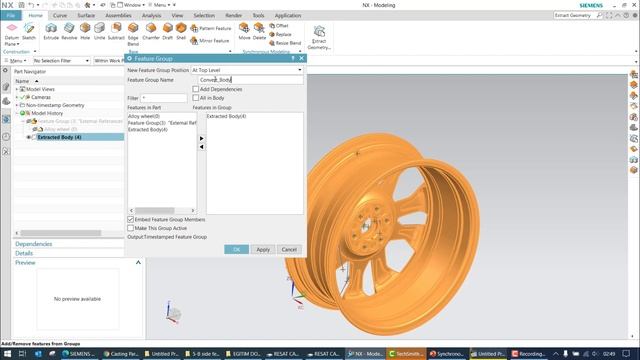This screenshot has width=640, height=360.
Task: Select the Draft tool
Action: (x=168, y=32)
